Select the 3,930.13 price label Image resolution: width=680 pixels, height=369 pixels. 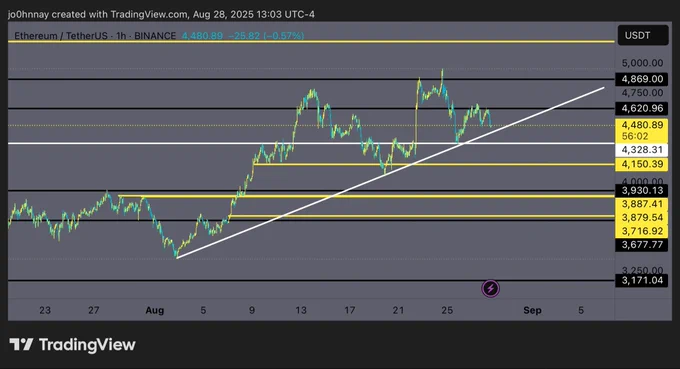[x=642, y=190]
